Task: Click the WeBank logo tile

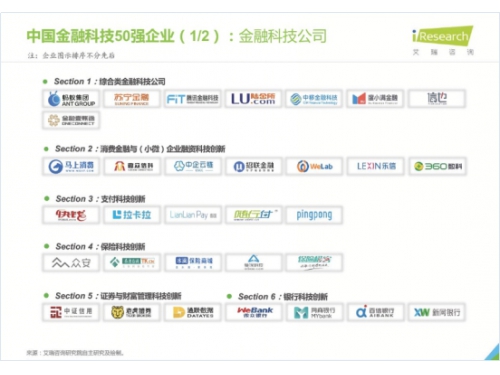Action: point(253,312)
